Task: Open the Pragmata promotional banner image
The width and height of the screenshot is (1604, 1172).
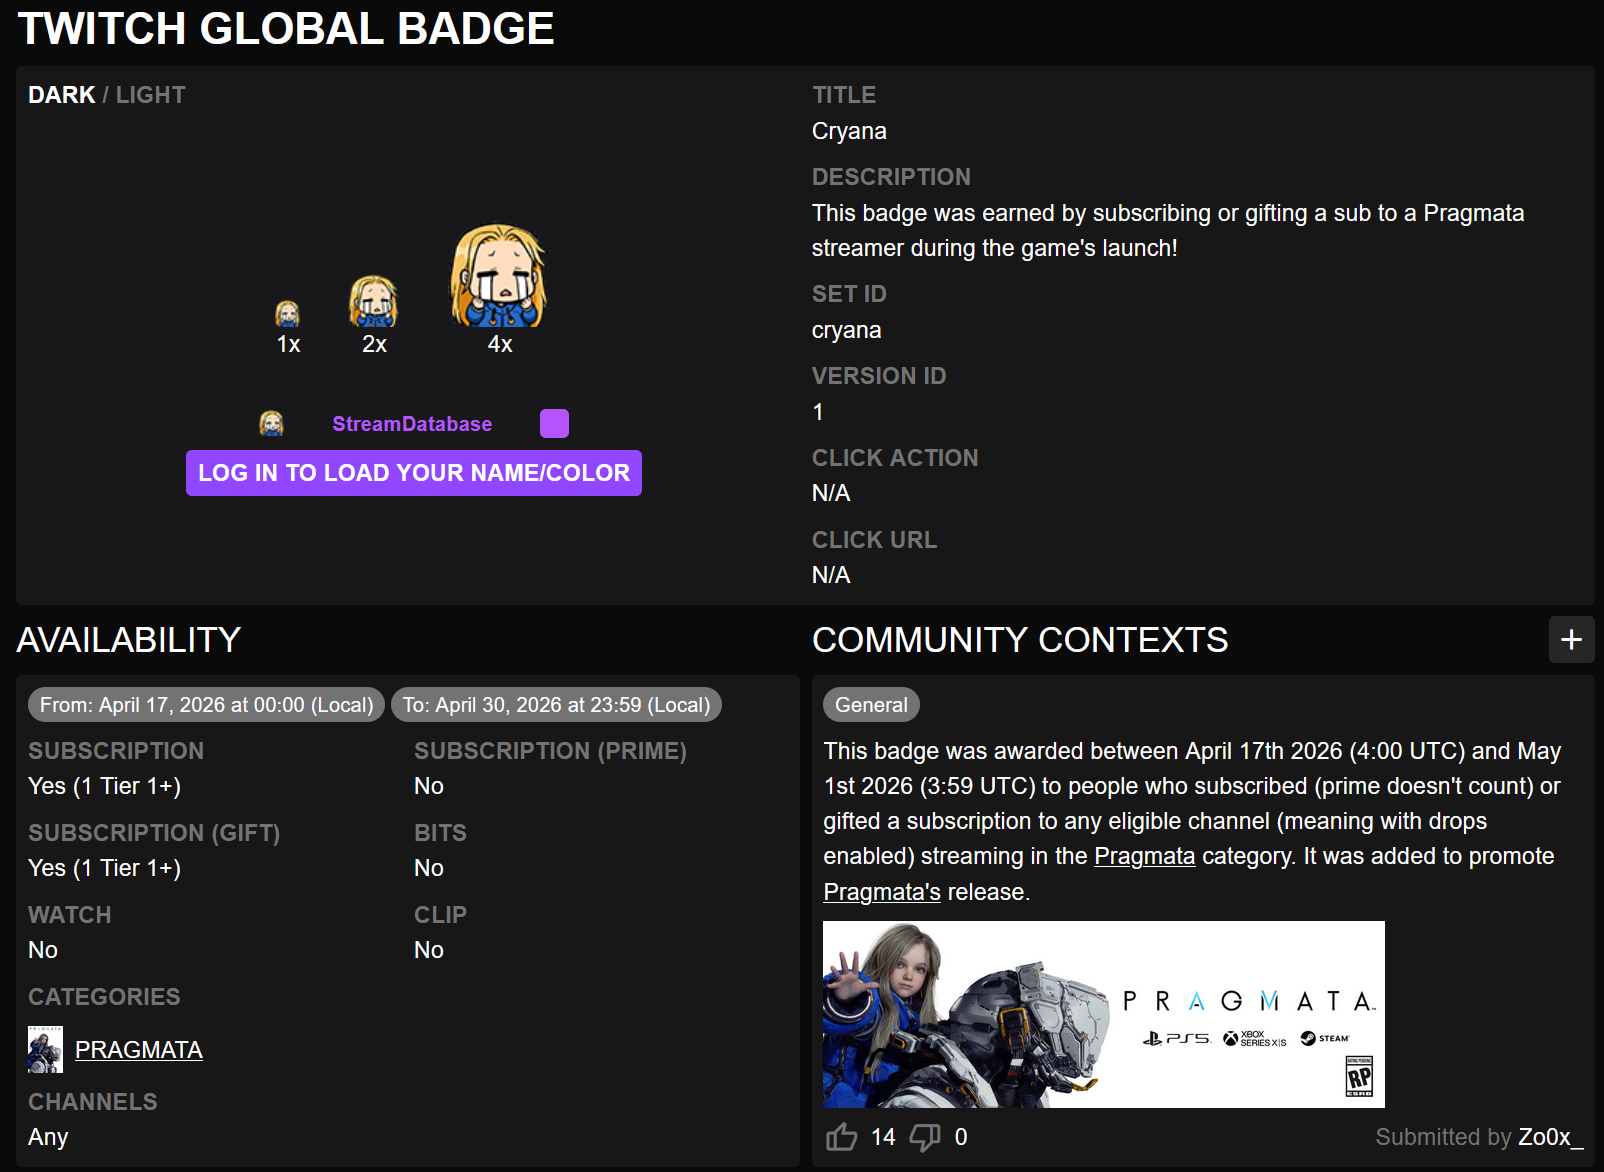Action: pos(1104,1014)
